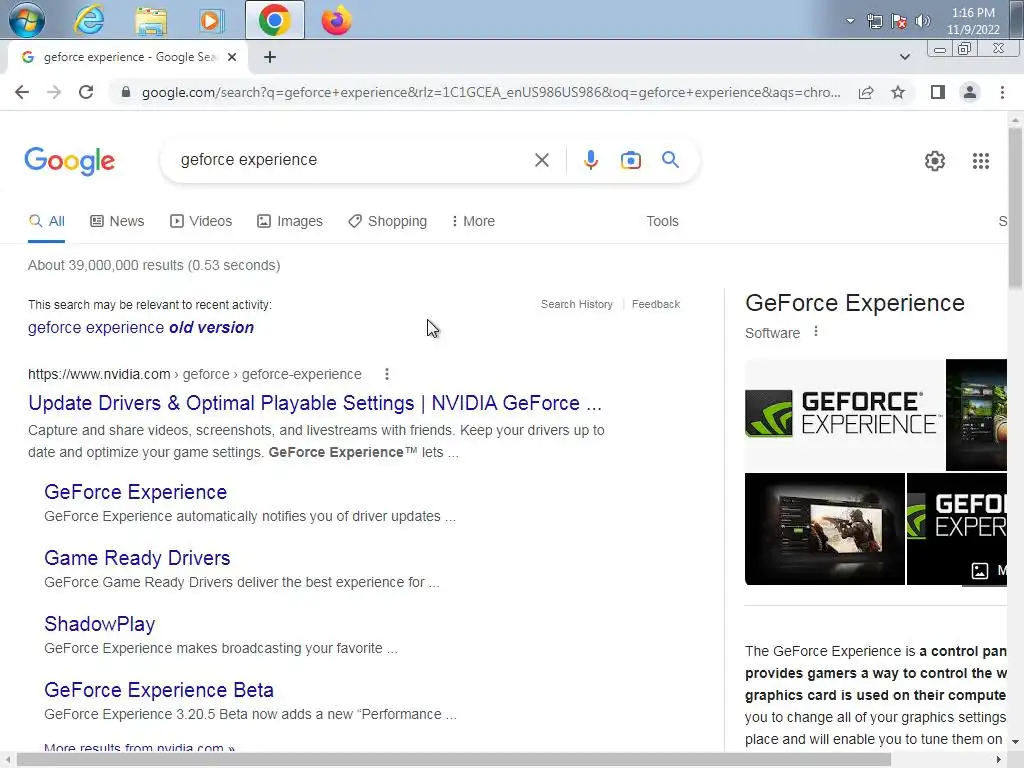1024x768 pixels.
Task: Open more options for Software label
Action: 816,332
